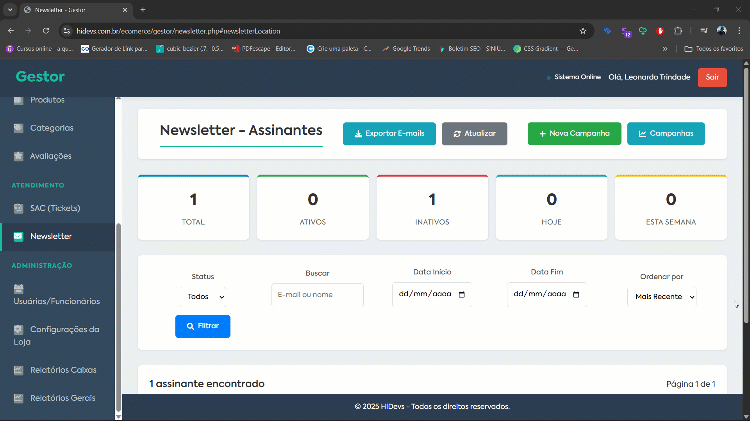Viewport: 750px width, 421px height.
Task: Click the Data Início date field
Action: [x=432, y=294]
